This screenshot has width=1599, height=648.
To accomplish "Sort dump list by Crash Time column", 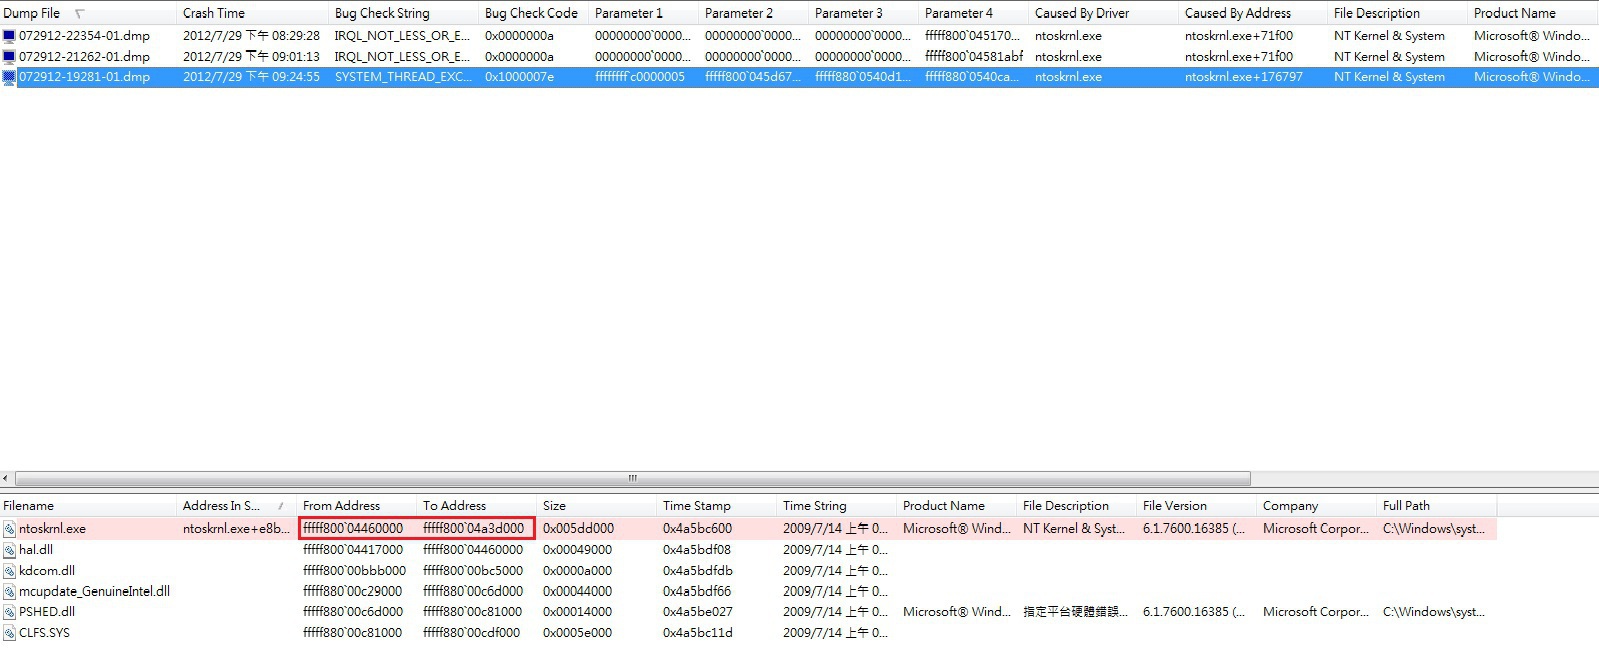I will [253, 13].
